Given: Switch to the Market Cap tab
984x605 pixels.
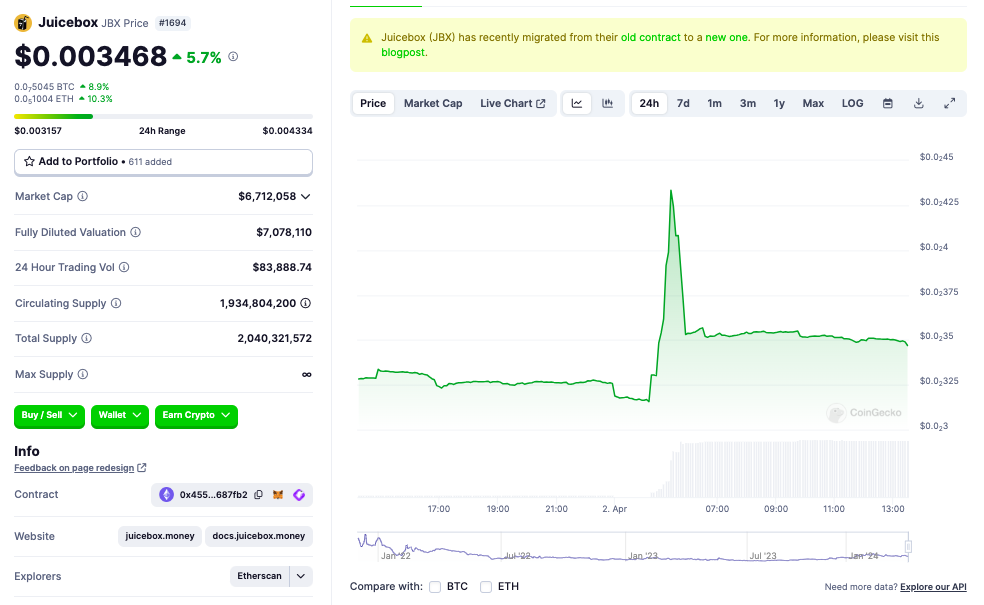Looking at the screenshot, I should [x=432, y=103].
